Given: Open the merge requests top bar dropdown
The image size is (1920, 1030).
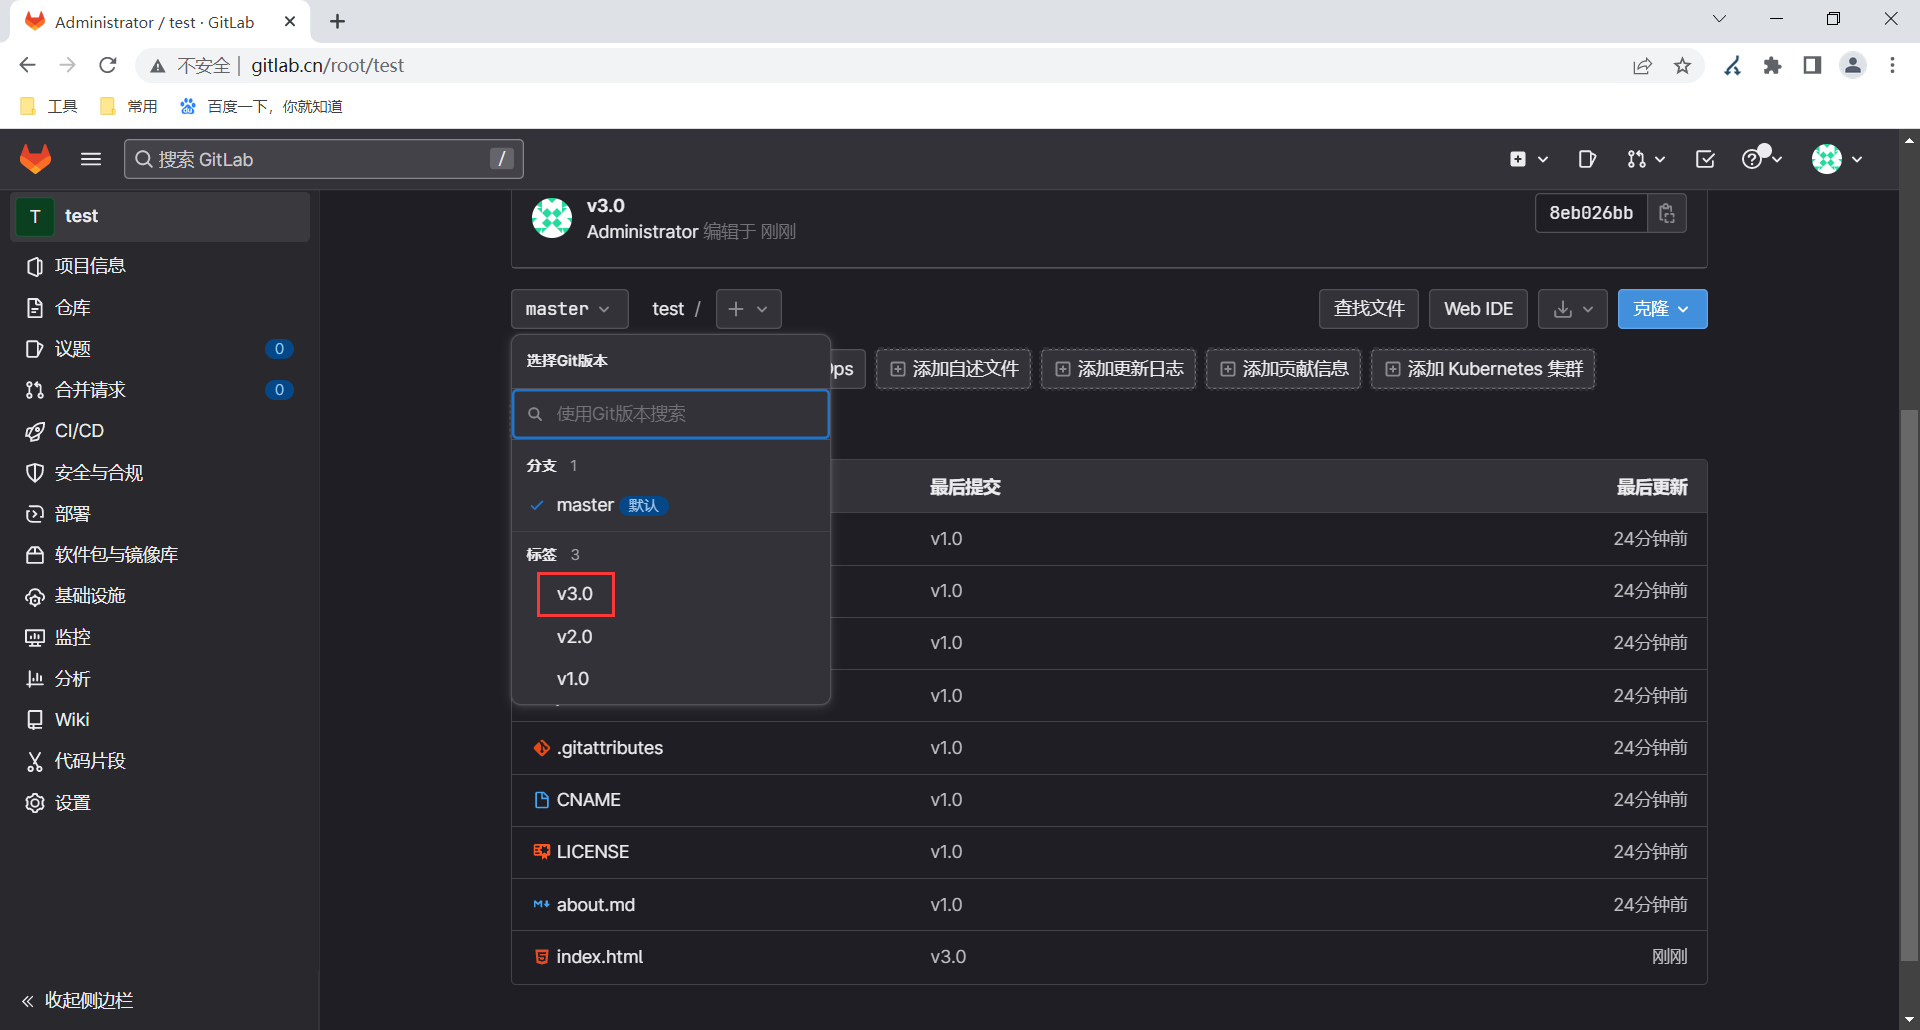Looking at the screenshot, I should [1645, 159].
